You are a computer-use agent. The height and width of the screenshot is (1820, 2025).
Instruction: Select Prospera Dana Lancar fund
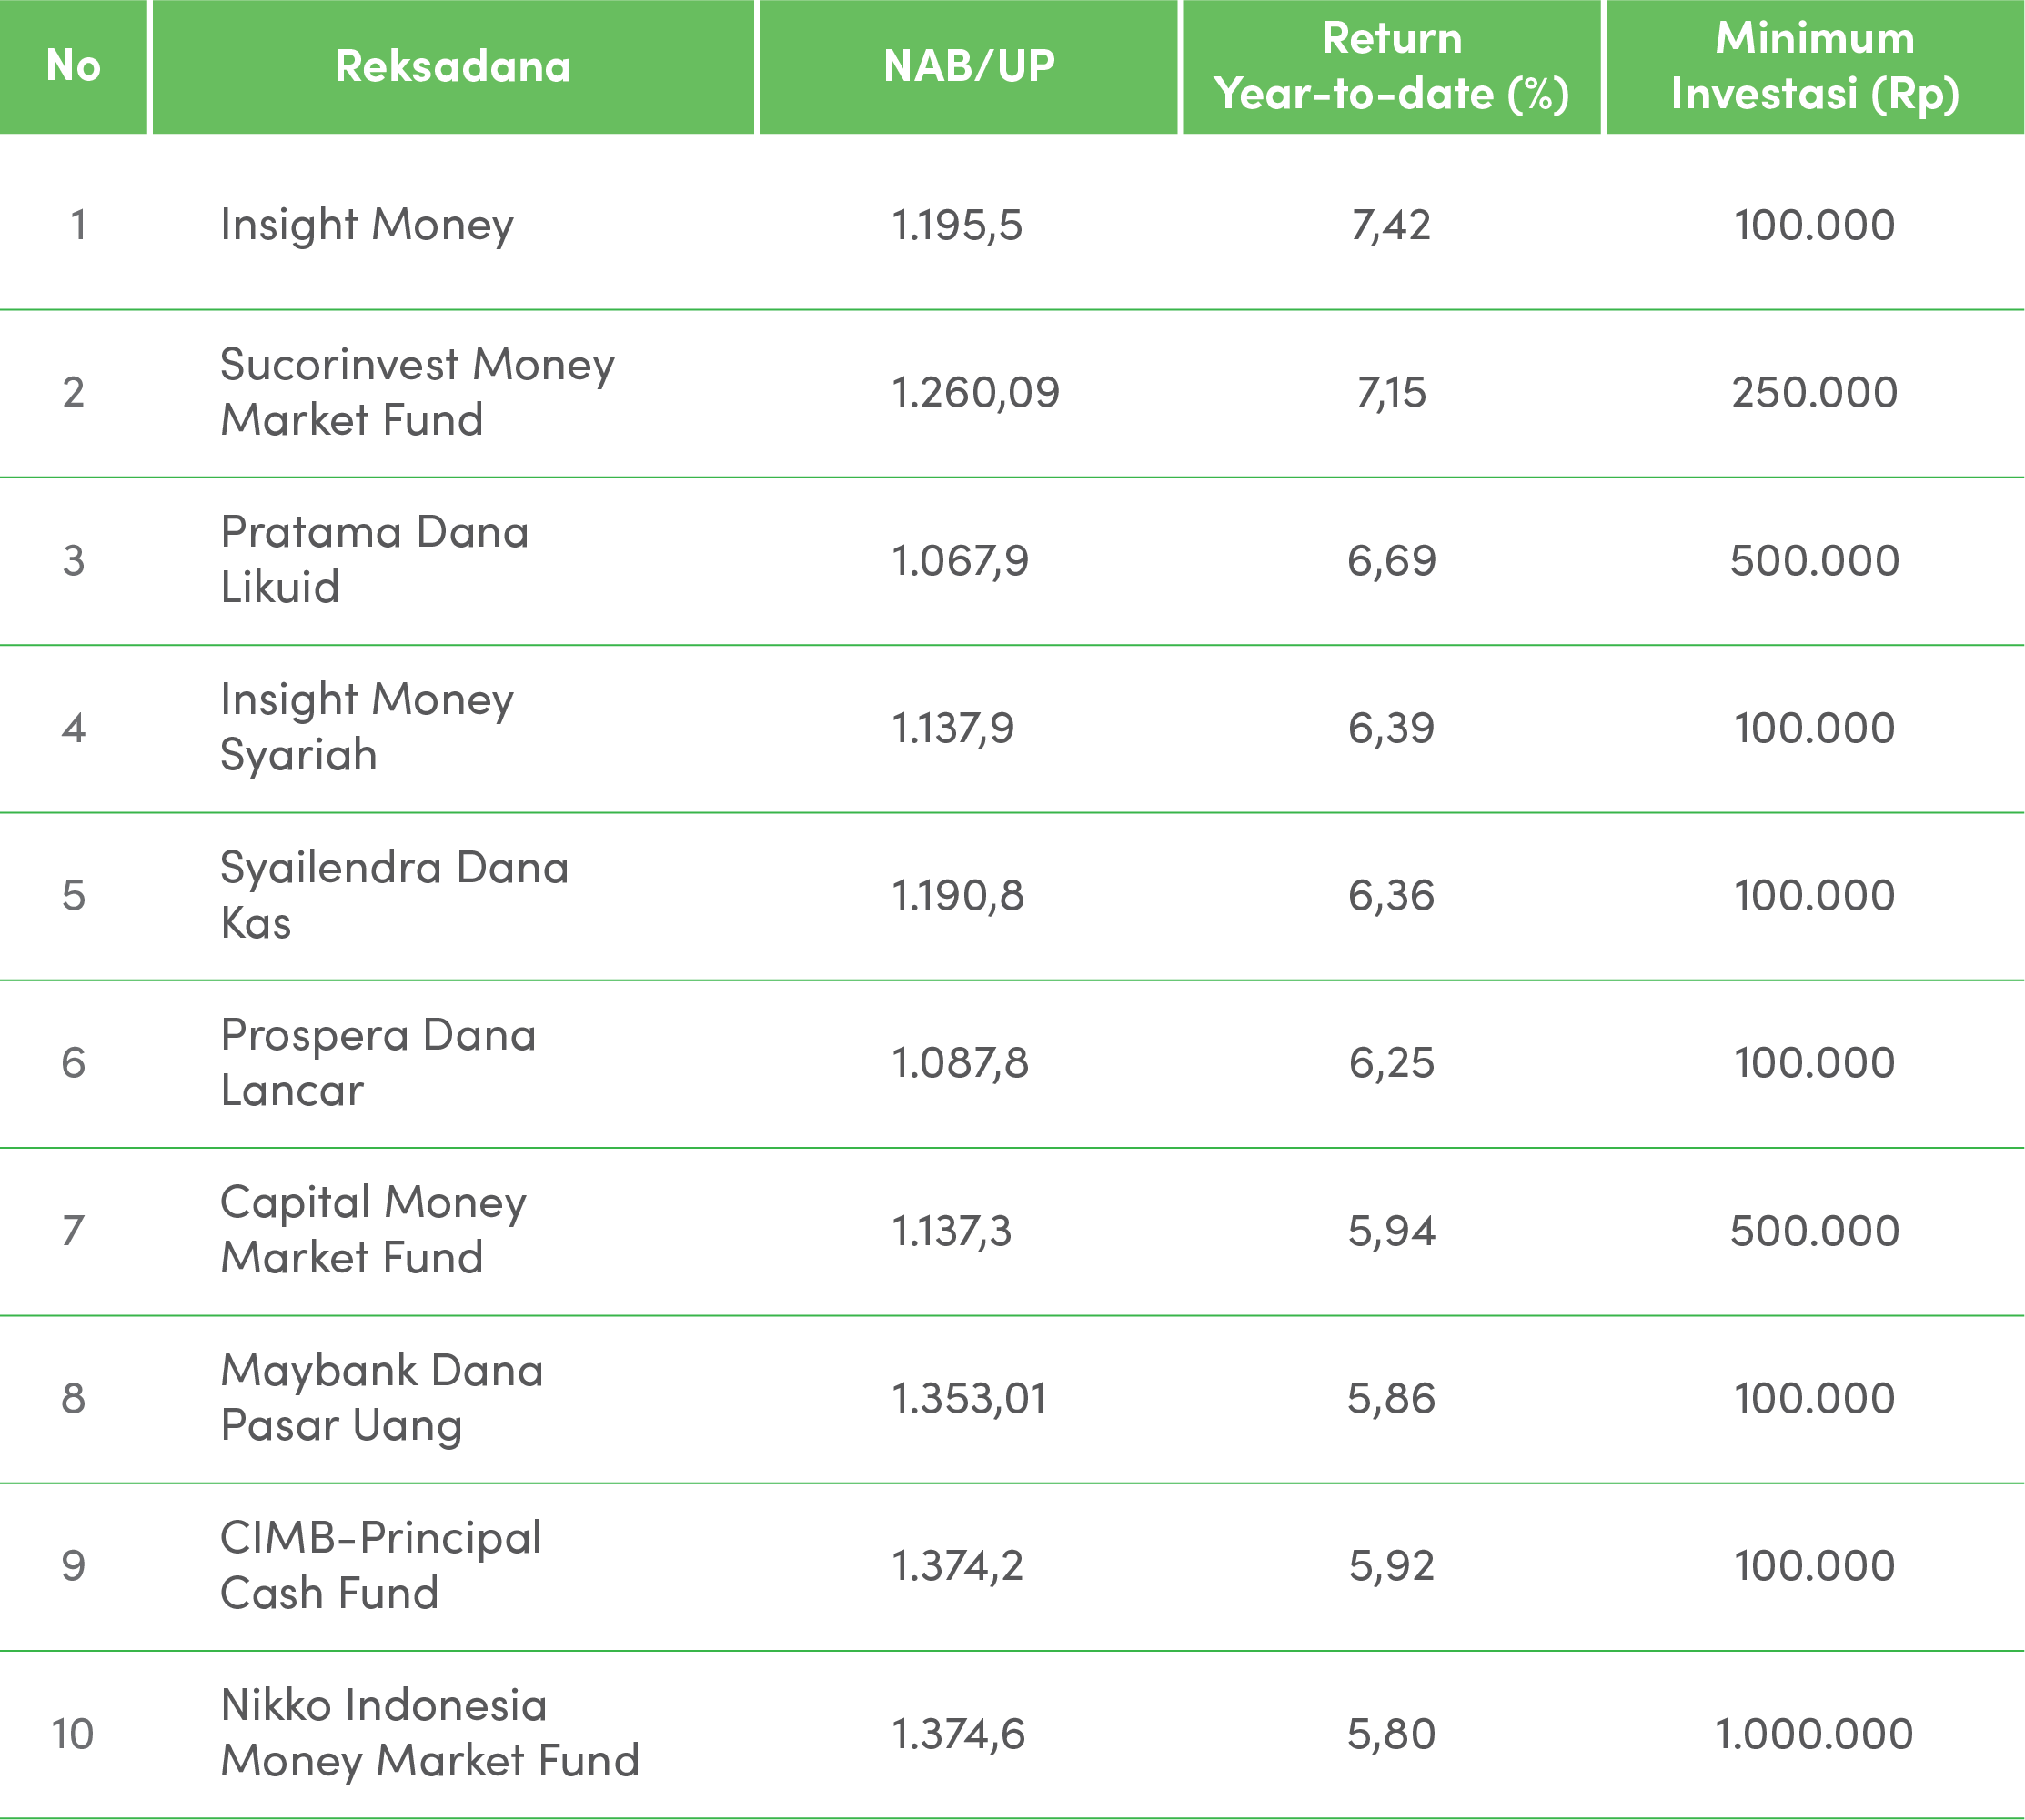(x=378, y=1062)
